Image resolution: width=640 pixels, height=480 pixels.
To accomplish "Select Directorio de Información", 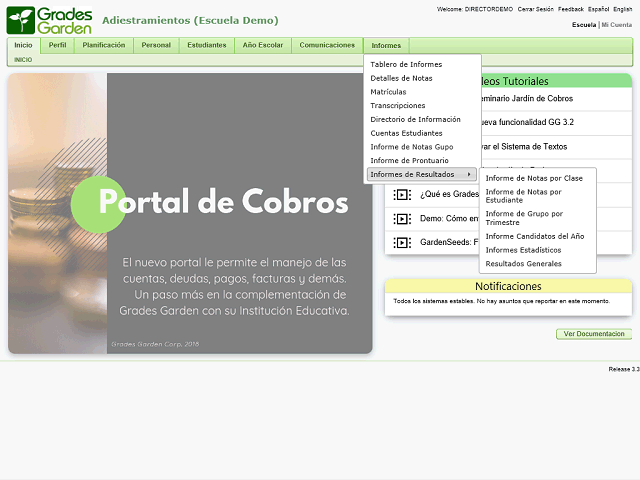I will [x=415, y=120].
